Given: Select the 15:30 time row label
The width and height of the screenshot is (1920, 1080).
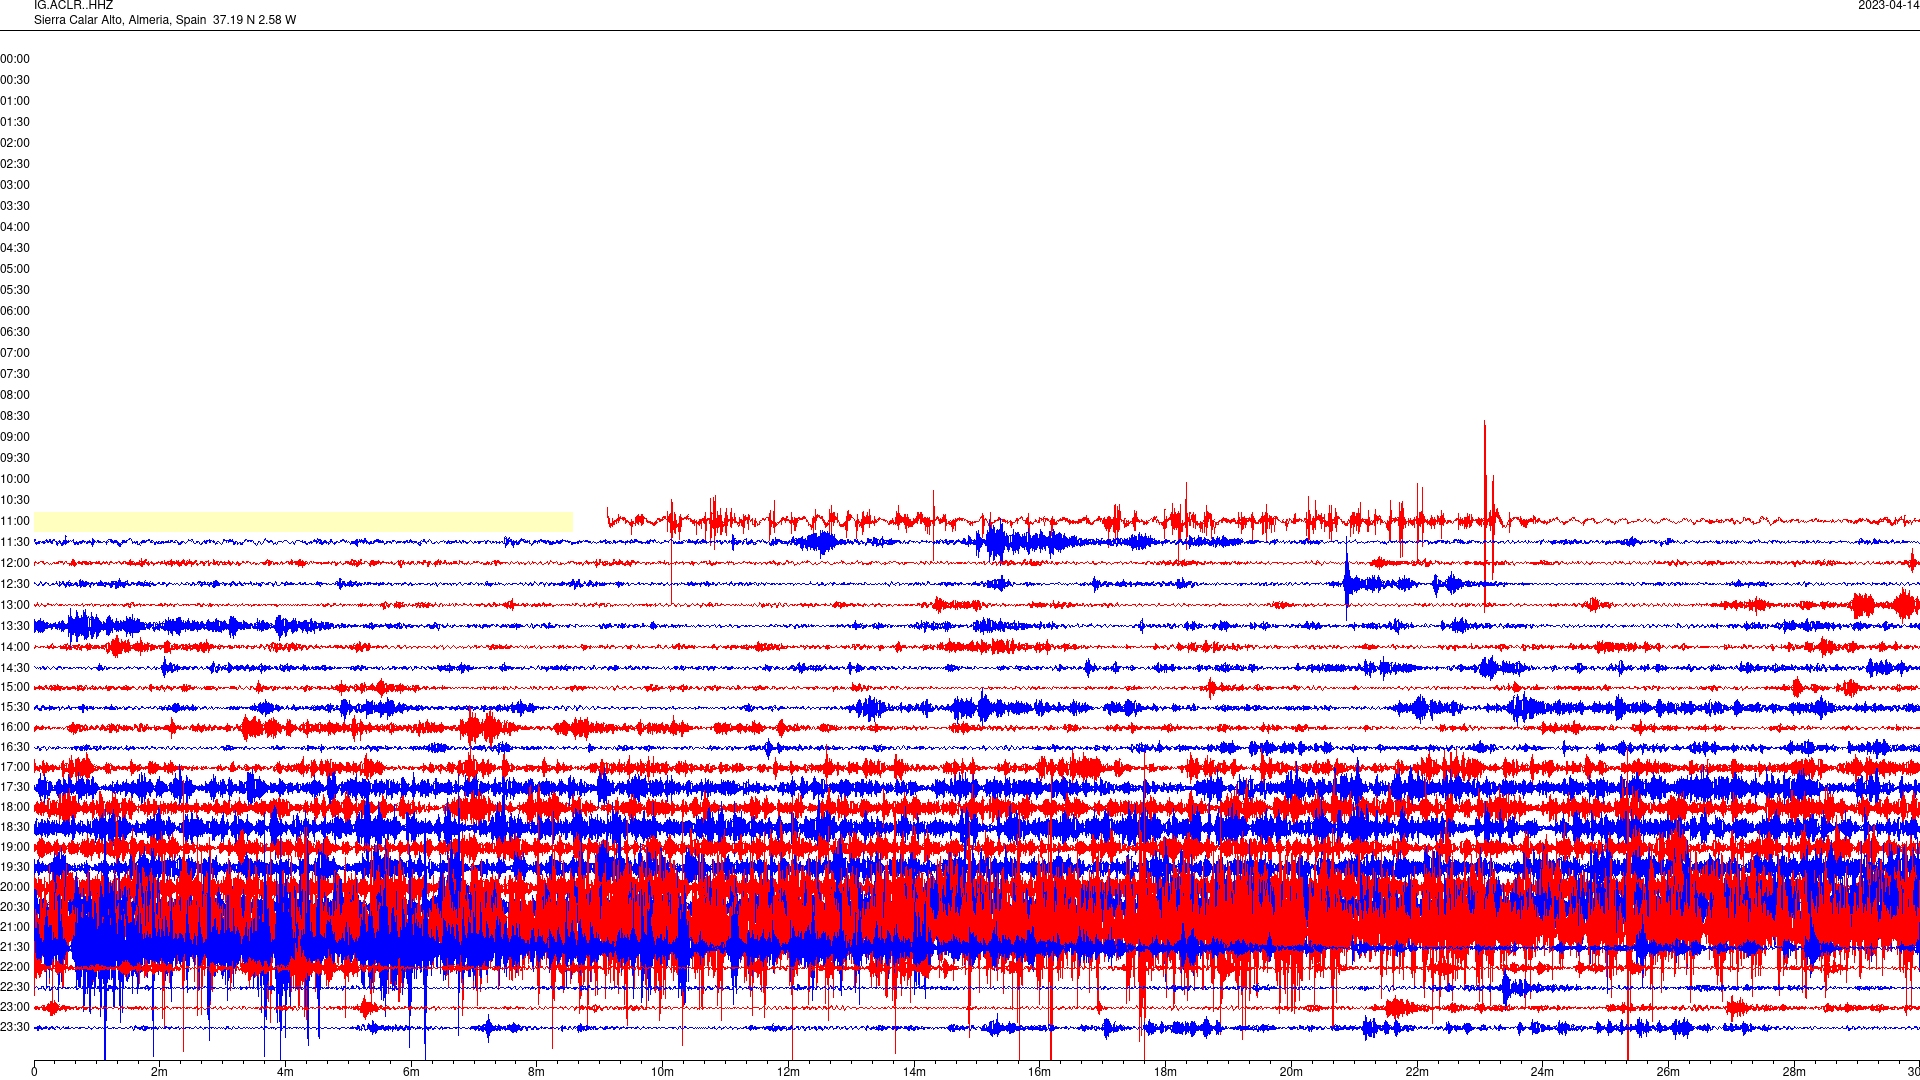Looking at the screenshot, I should [15, 707].
